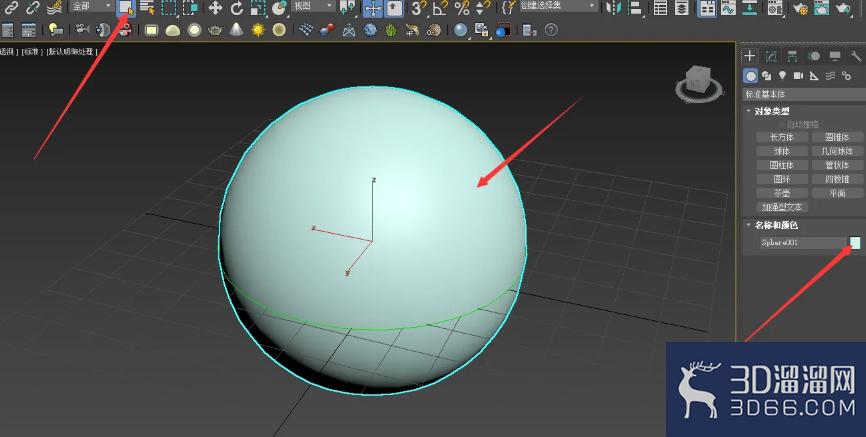Click the Edit Named Selection Sets icon
Screen dimensions: 866x437
[x=508, y=8]
